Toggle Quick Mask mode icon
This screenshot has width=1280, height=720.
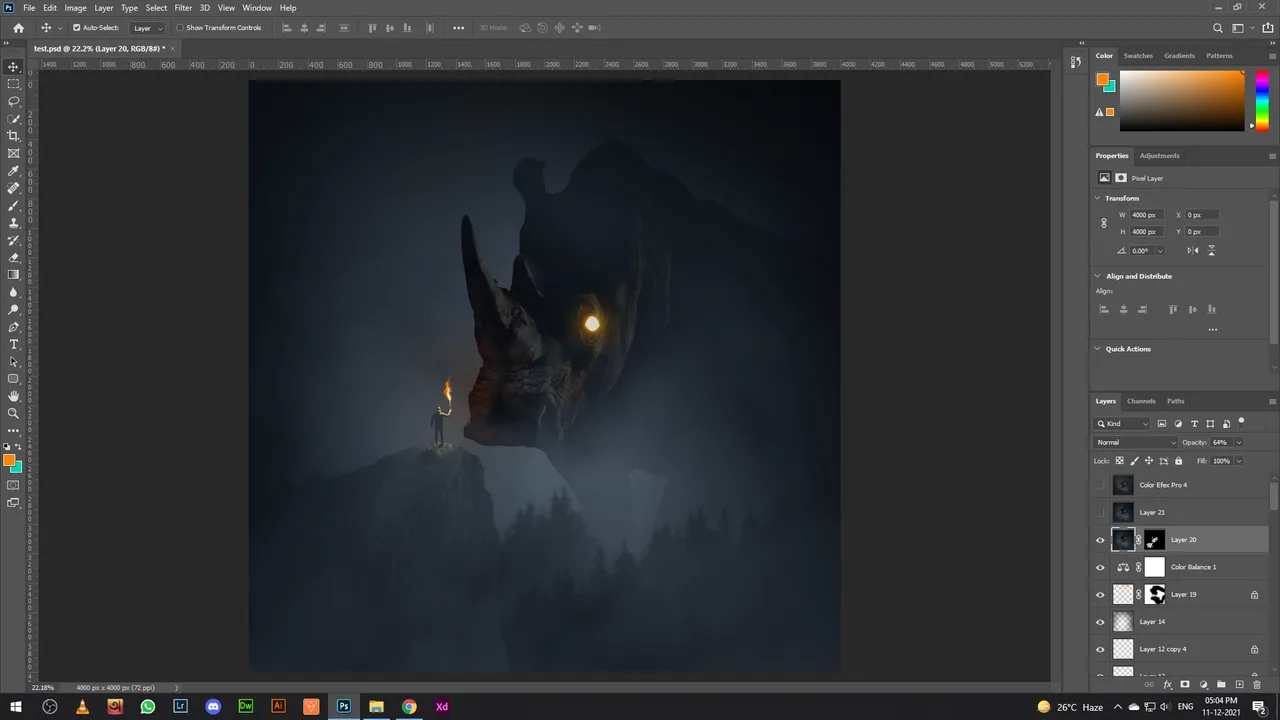[13, 485]
